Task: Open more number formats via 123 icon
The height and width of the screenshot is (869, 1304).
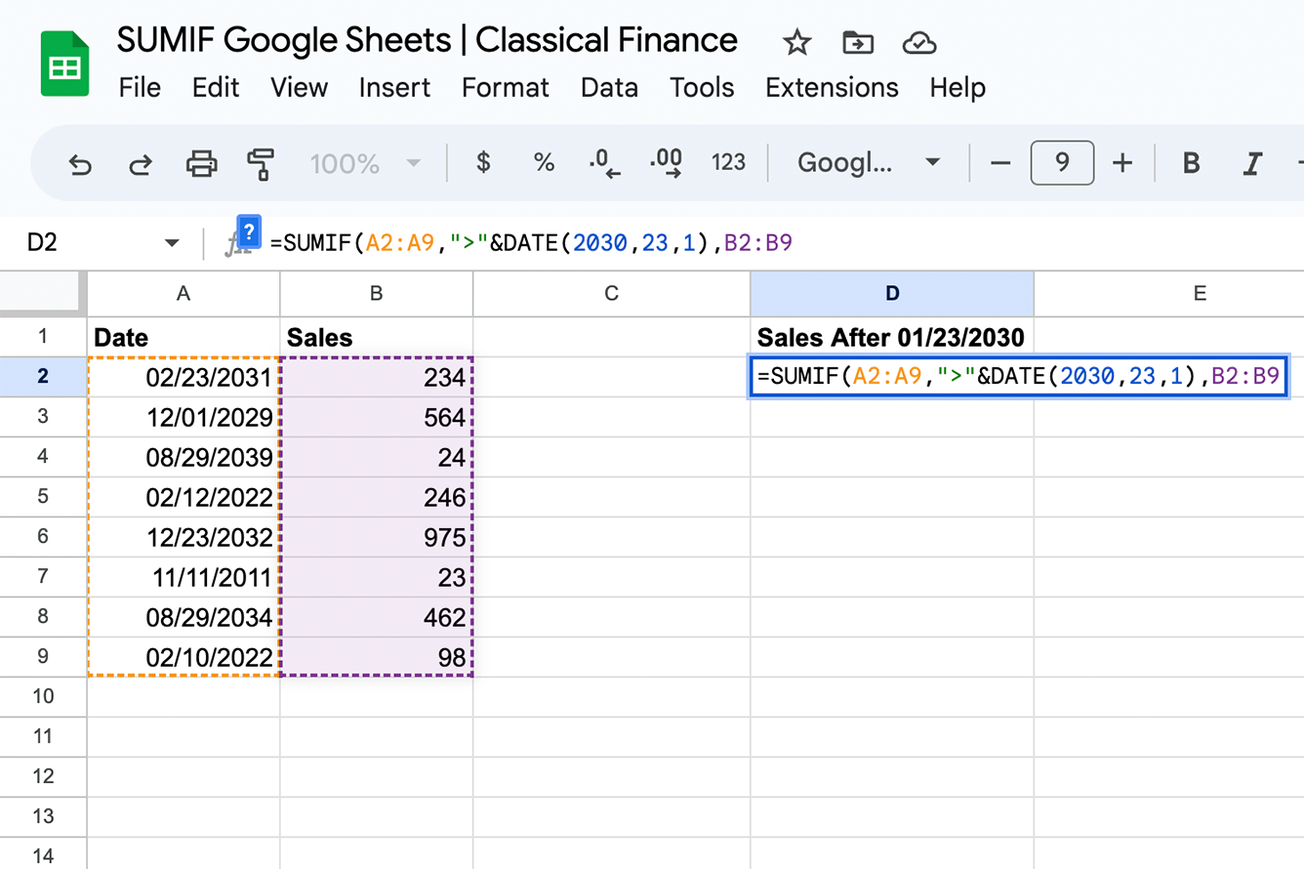Action: click(x=729, y=162)
